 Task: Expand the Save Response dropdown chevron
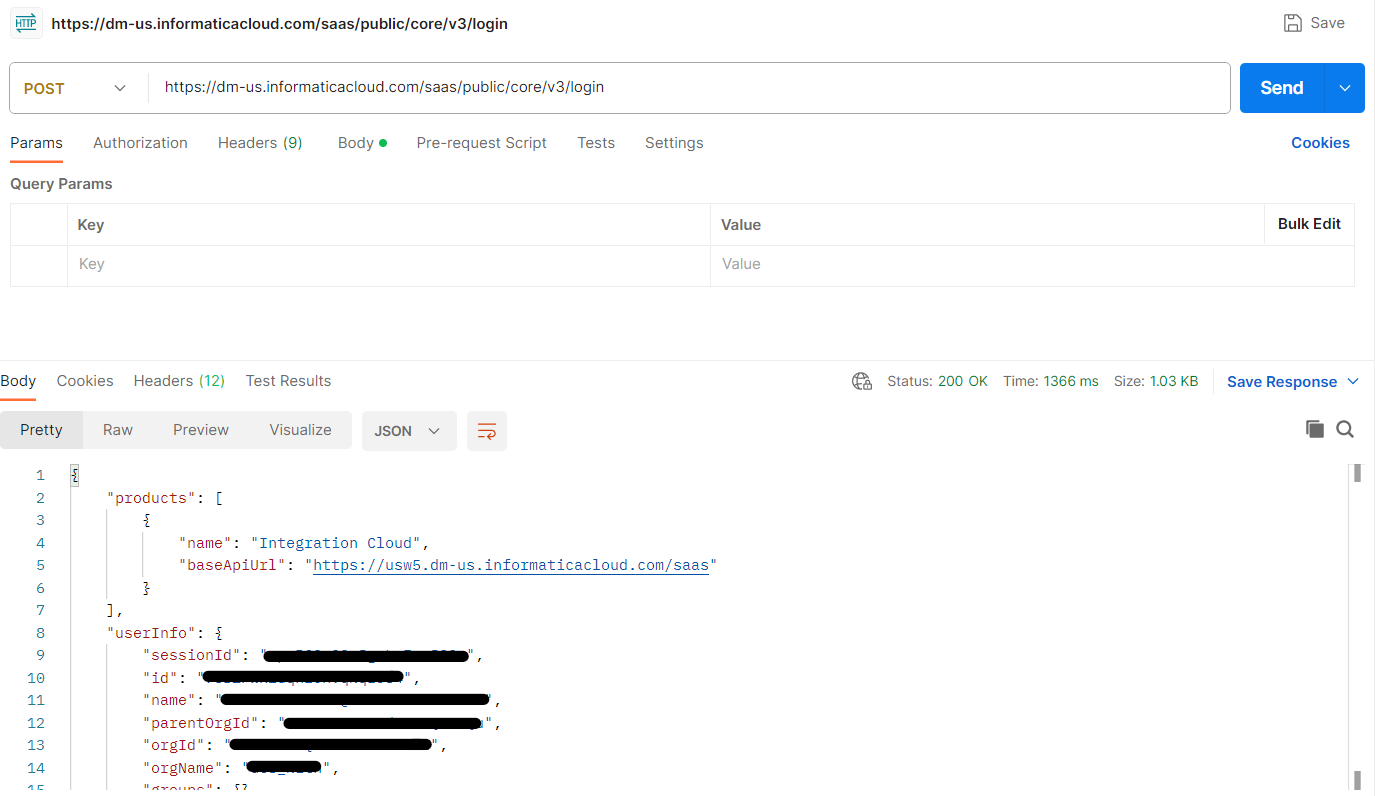(x=1353, y=381)
